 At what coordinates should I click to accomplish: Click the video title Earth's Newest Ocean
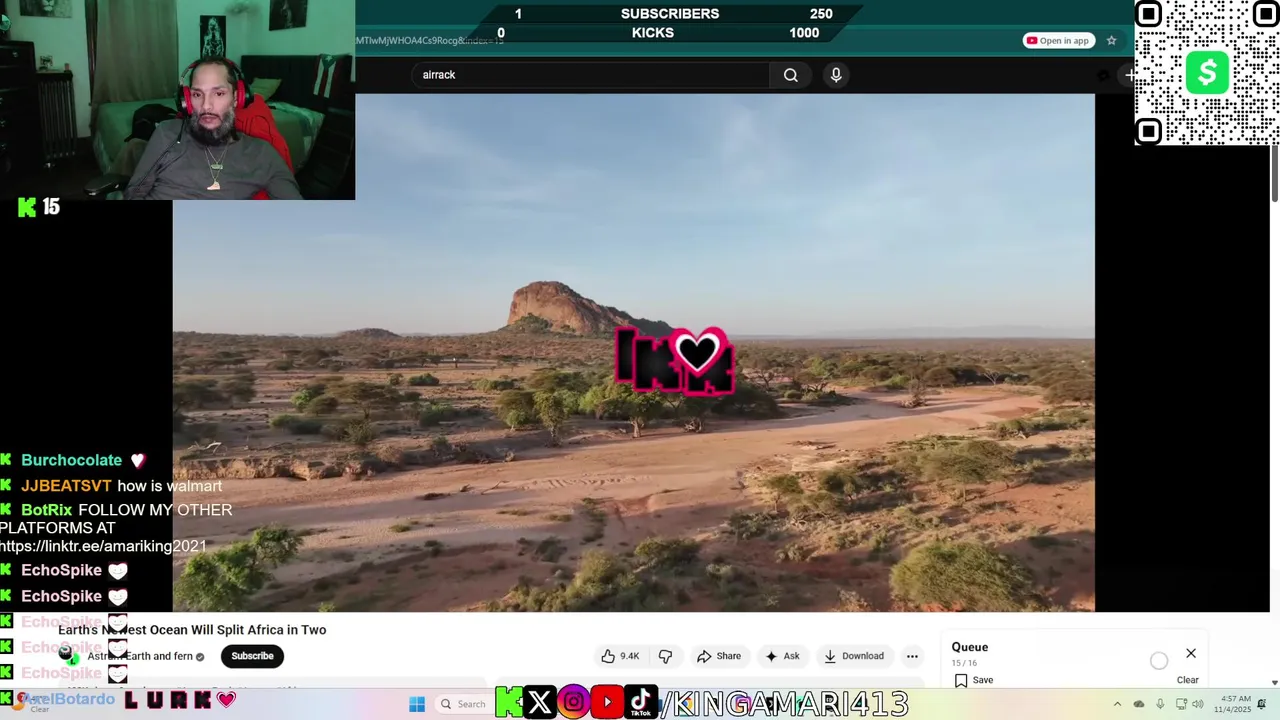coord(192,630)
